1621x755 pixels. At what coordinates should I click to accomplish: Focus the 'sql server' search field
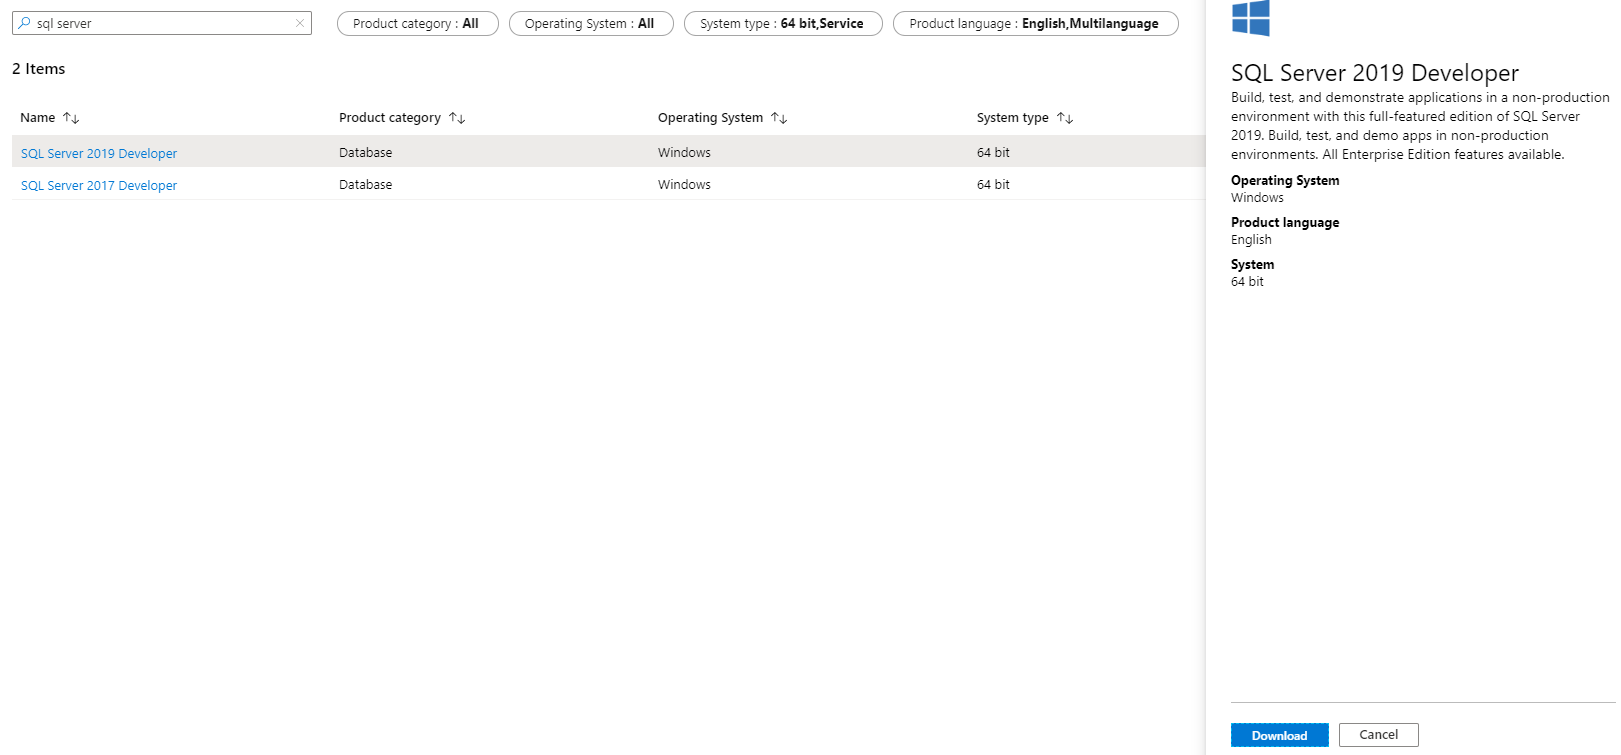(x=160, y=24)
